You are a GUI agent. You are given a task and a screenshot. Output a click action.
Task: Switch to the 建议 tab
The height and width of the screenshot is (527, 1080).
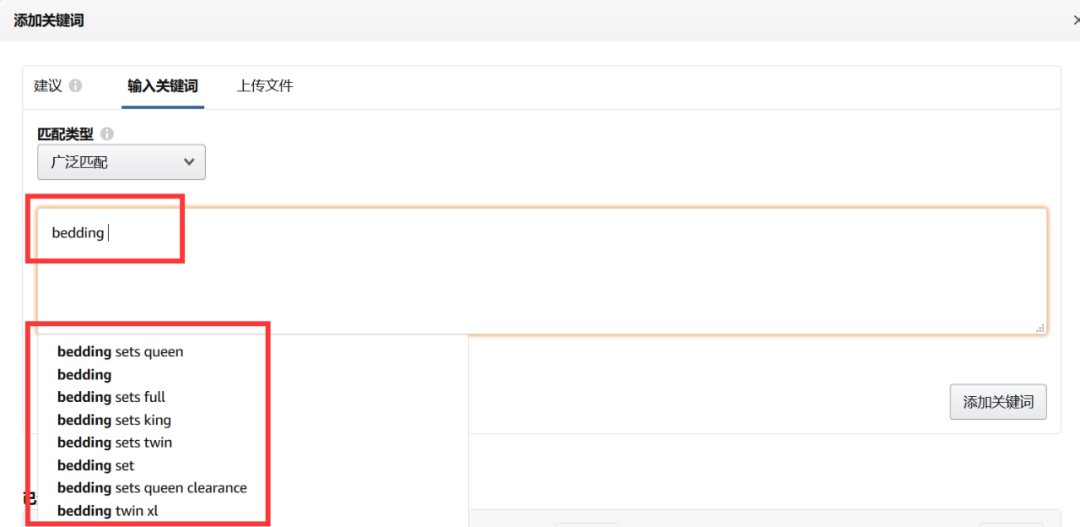pyautogui.click(x=48, y=86)
